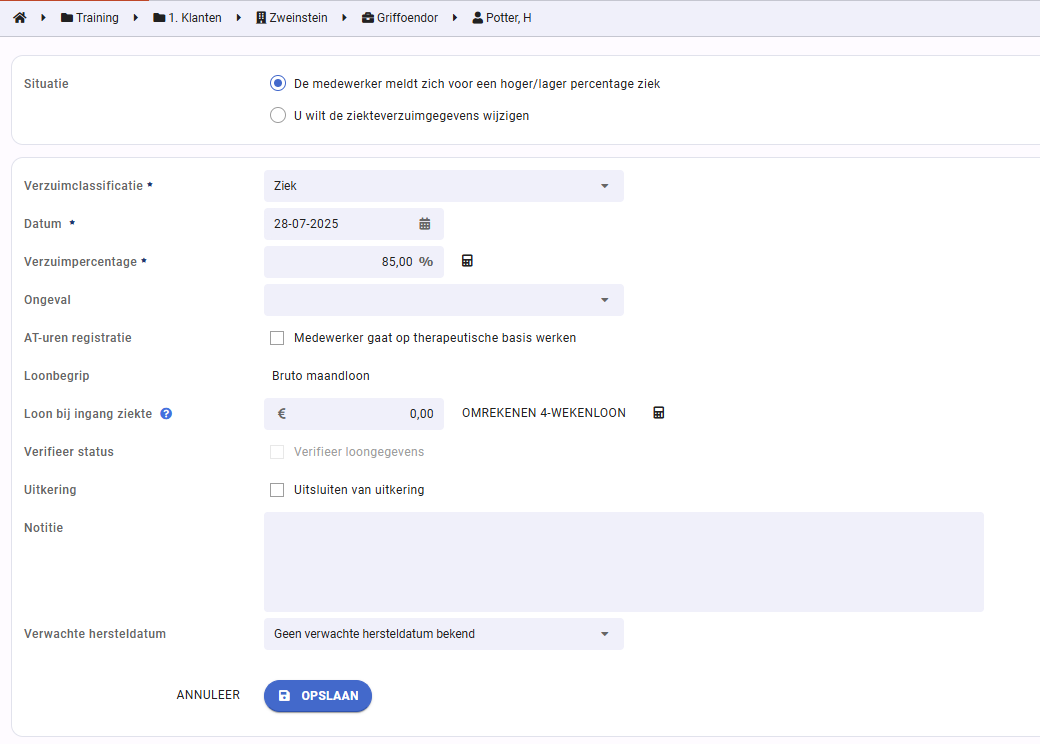Click calculator icon beside Omrekenen 4-wekenloon
Screen dimensions: 1040x744
coord(659,413)
